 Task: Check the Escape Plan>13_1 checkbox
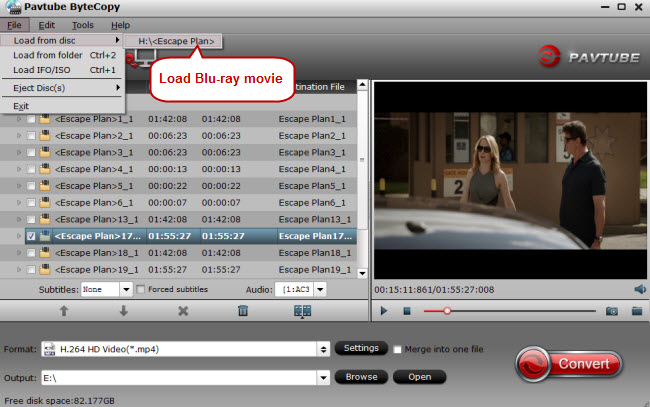(x=31, y=219)
